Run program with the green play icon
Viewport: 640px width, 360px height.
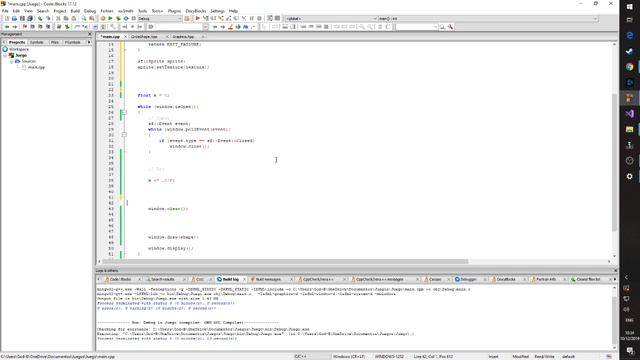click(x=110, y=18)
